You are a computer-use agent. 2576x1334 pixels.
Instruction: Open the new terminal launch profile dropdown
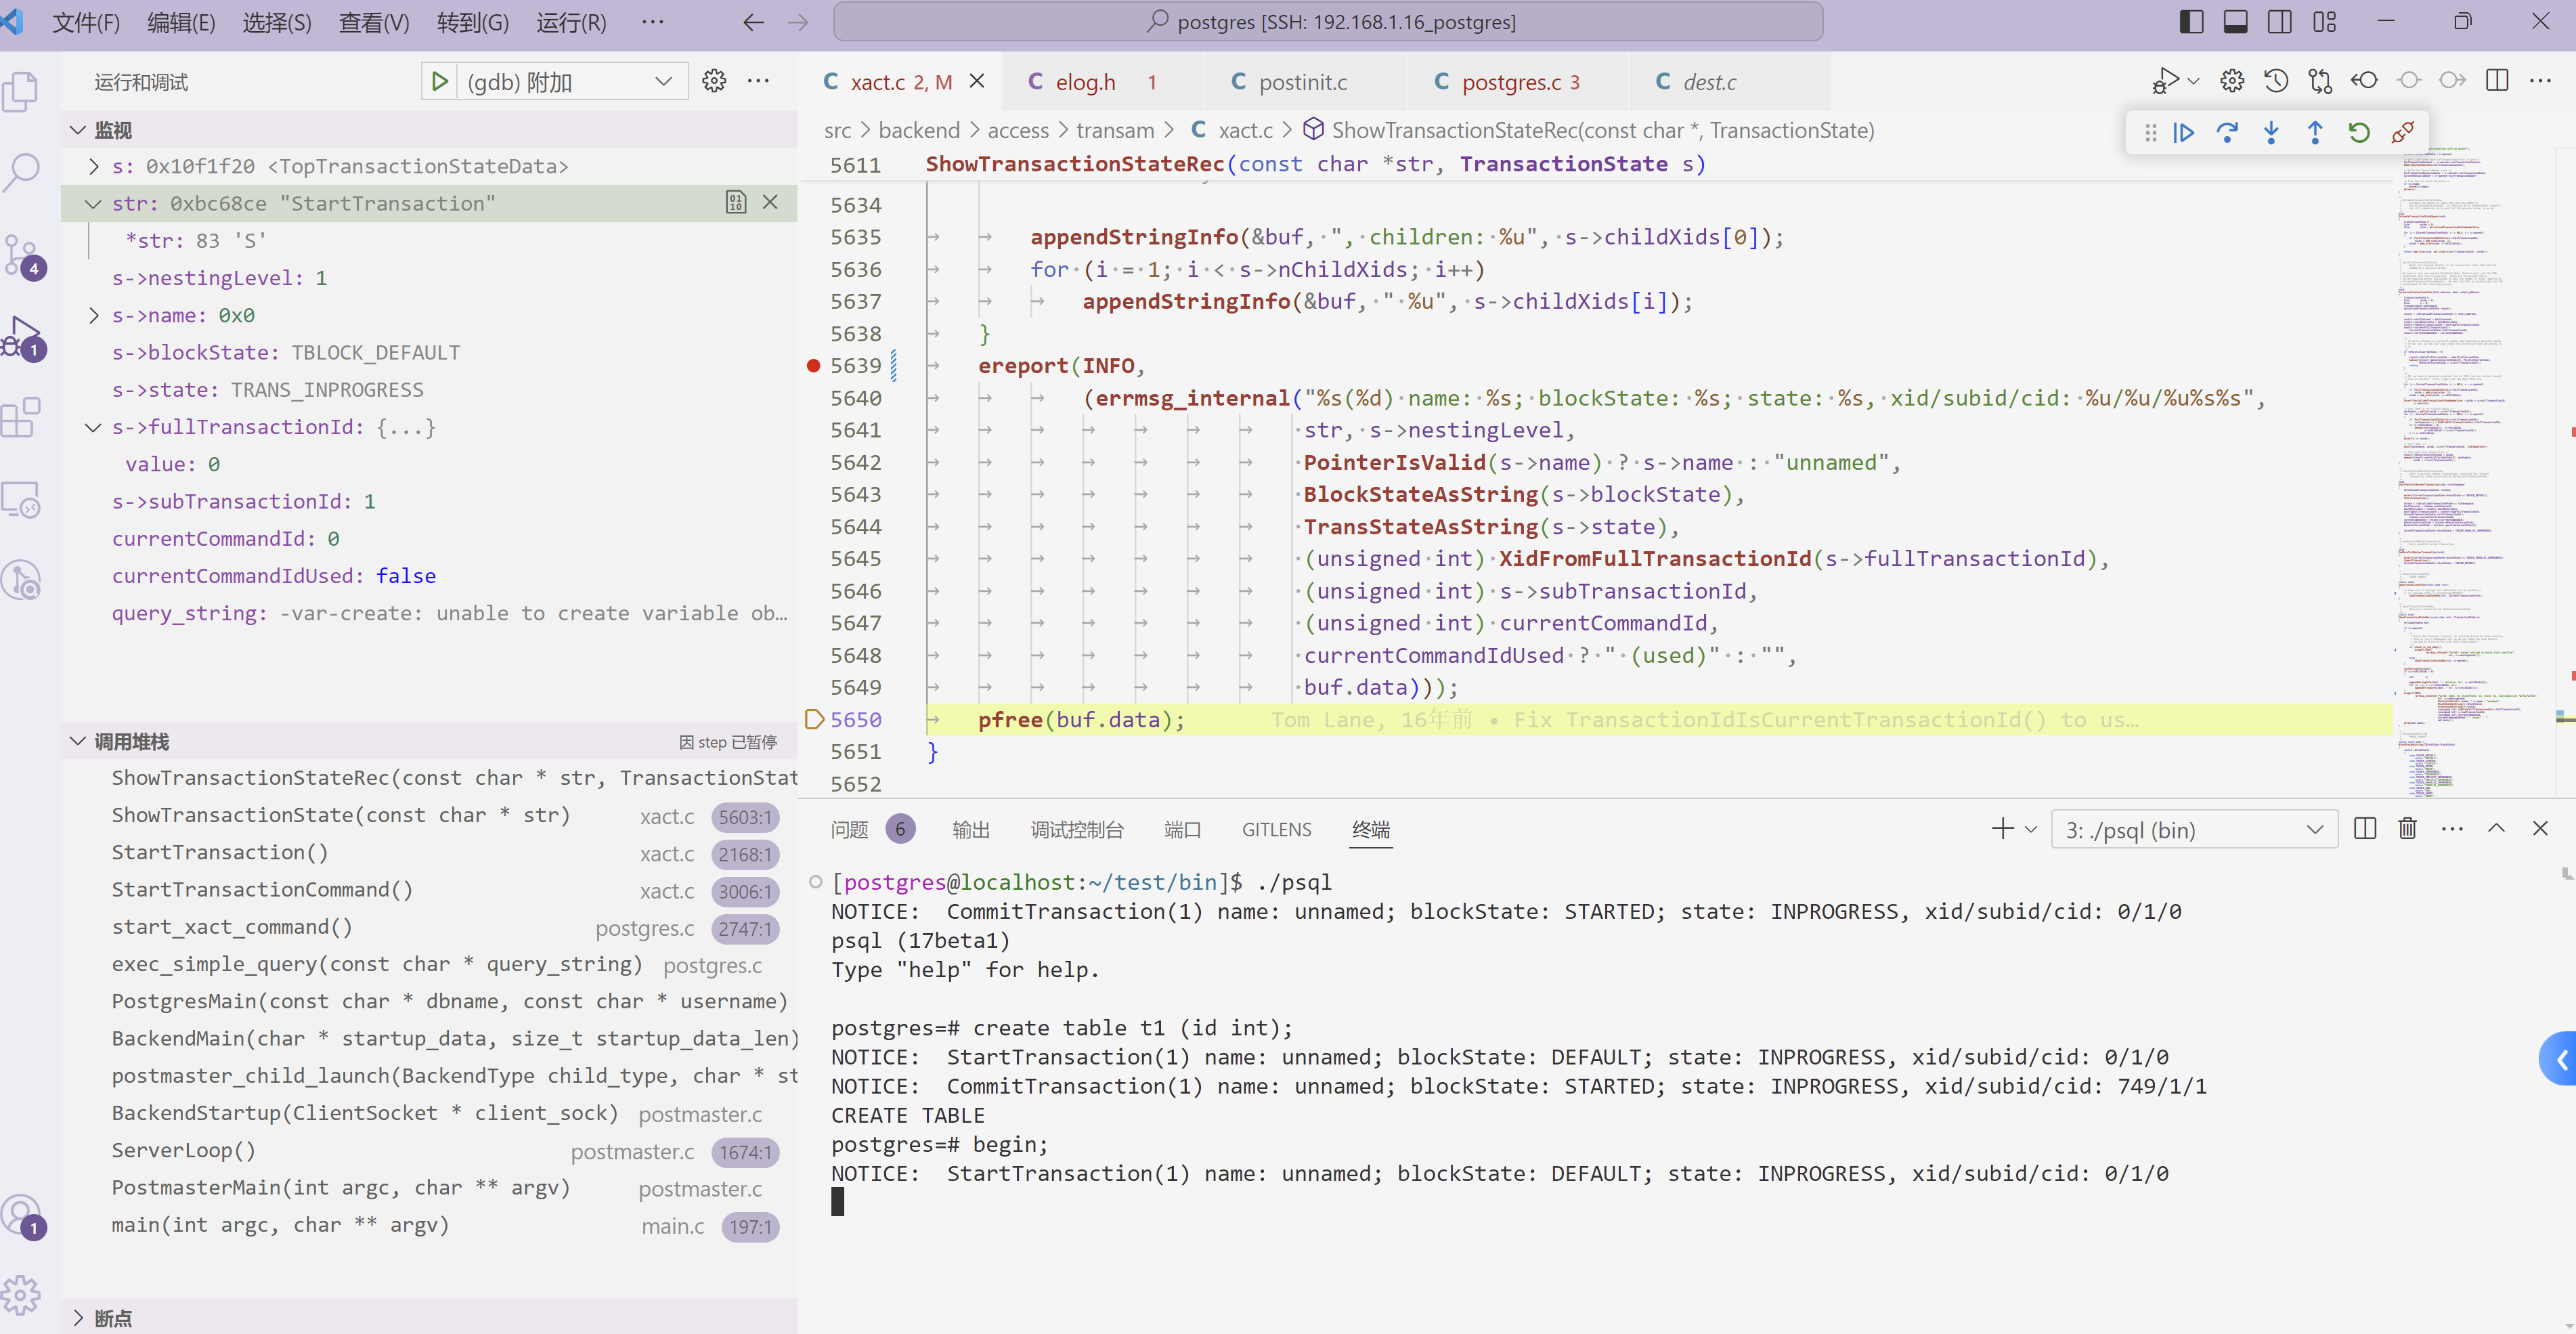[2031, 829]
